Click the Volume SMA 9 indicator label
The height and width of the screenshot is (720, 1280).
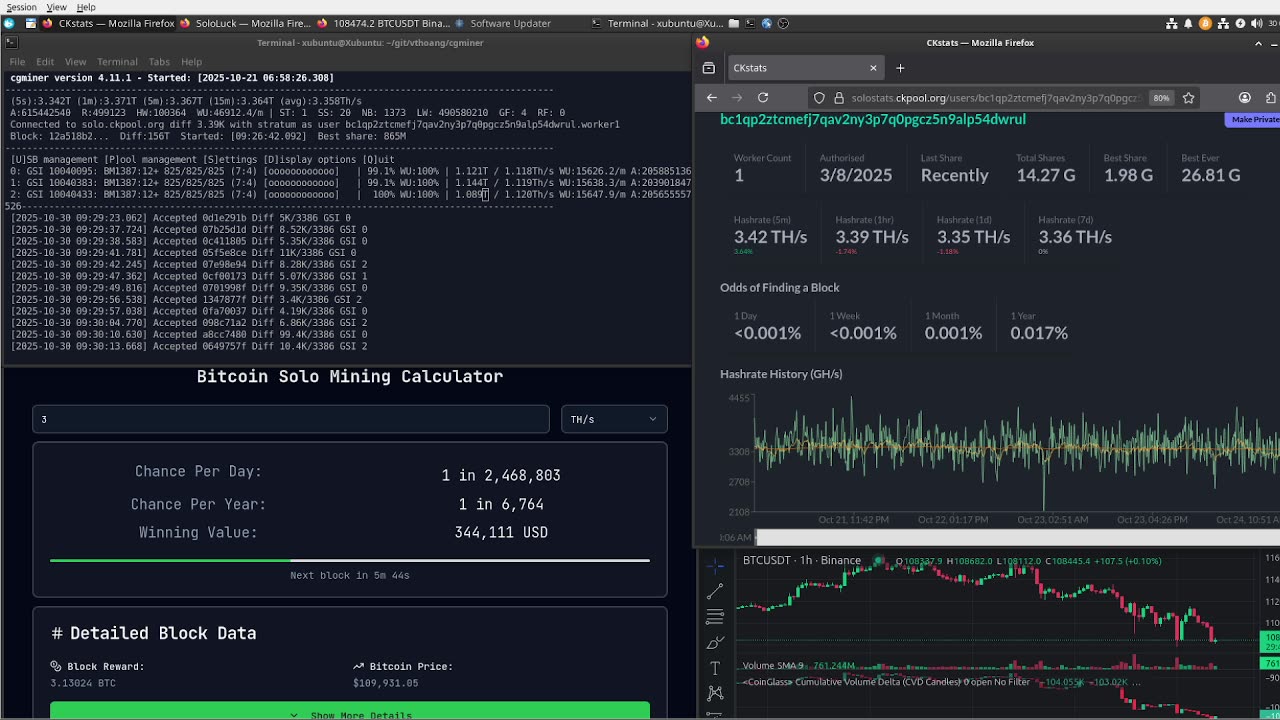[772, 665]
